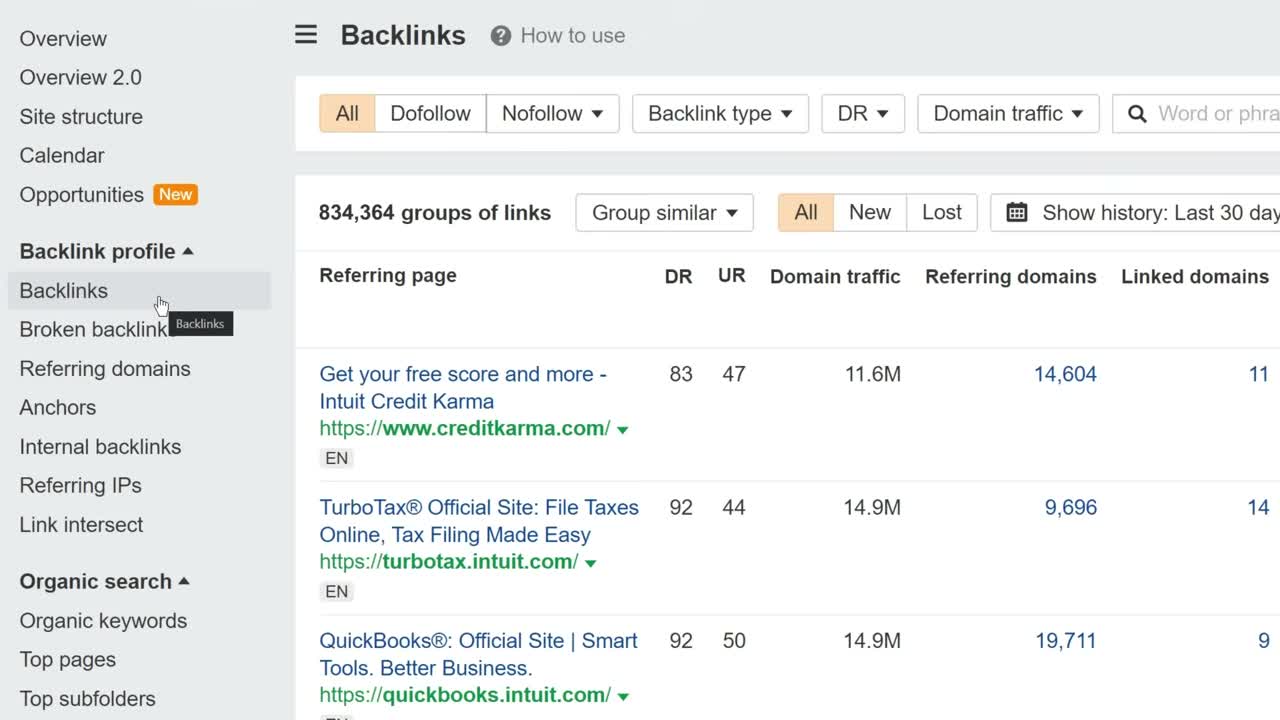The image size is (1280, 720).
Task: Open Internal backlinks report
Action: pos(101,447)
